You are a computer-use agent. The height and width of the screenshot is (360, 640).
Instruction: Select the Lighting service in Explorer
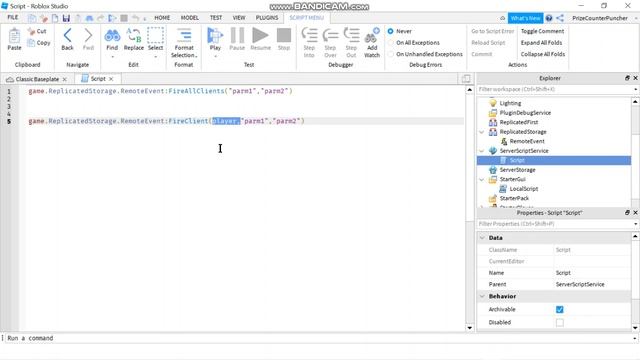click(510, 103)
